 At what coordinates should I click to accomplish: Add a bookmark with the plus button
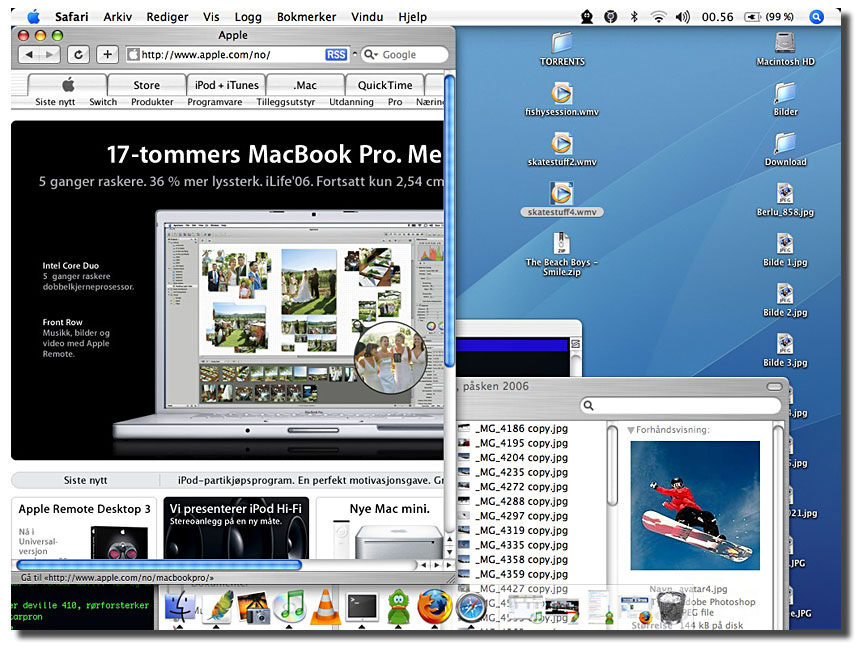pyautogui.click(x=108, y=54)
